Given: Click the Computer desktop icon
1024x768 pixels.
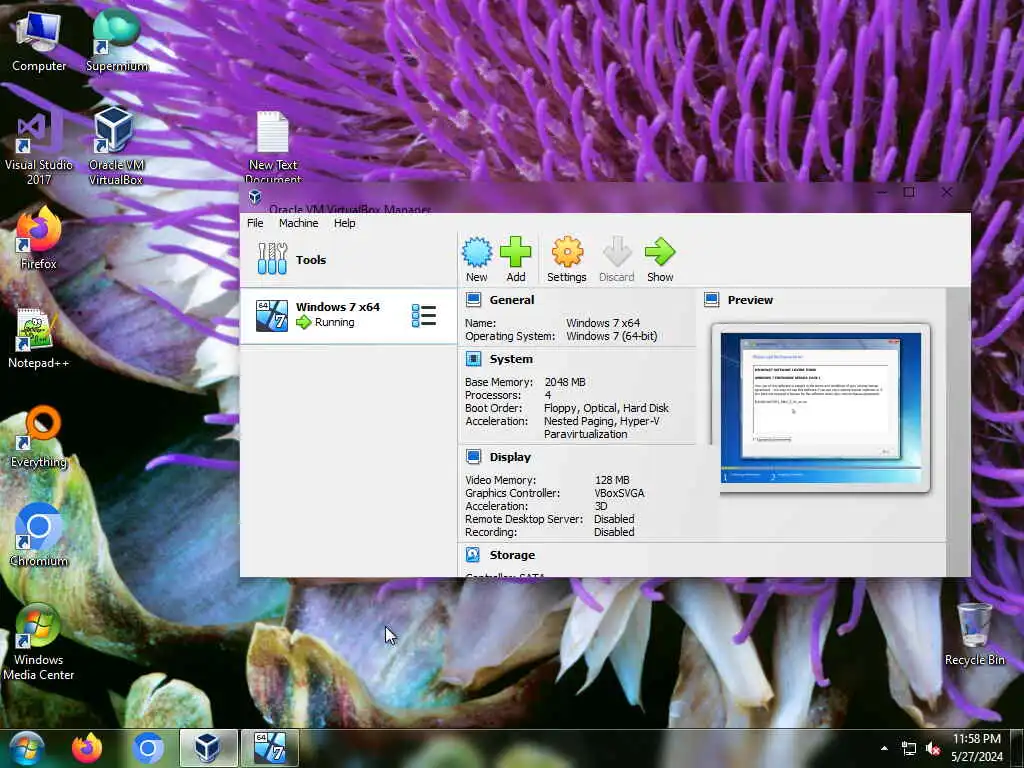Looking at the screenshot, I should pyautogui.click(x=39, y=40).
